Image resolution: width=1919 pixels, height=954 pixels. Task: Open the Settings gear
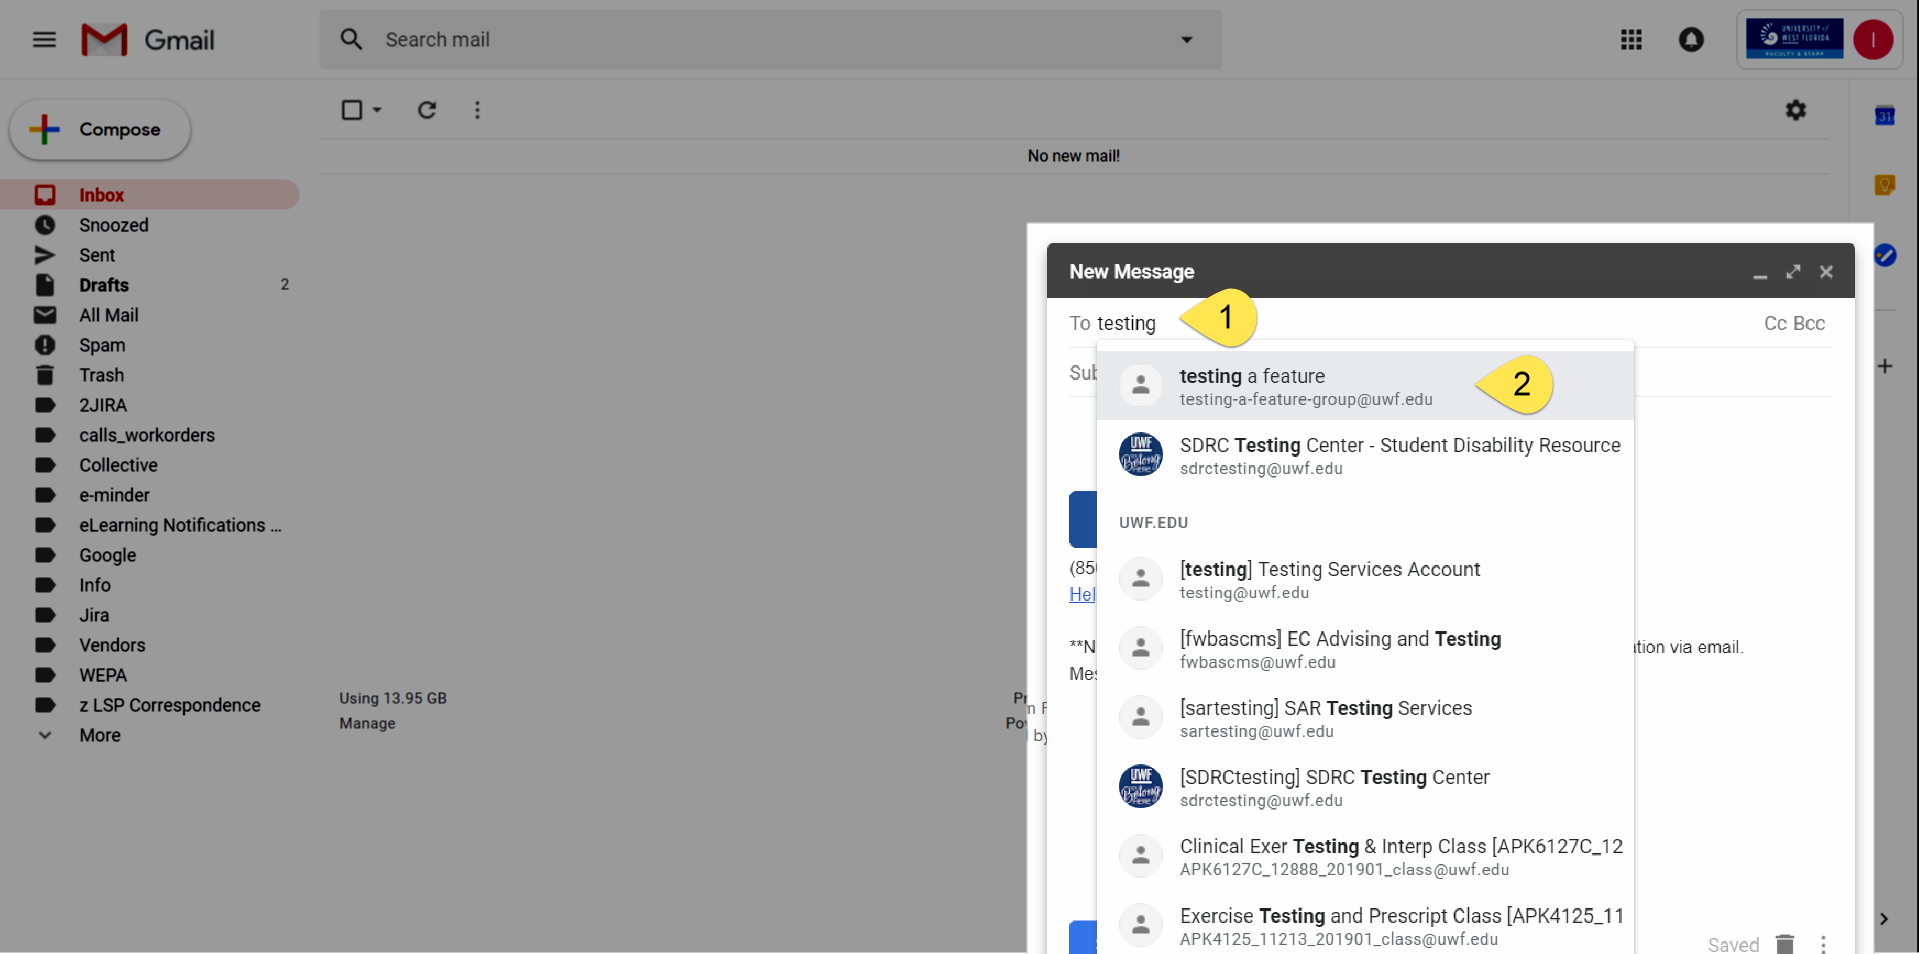click(x=1796, y=110)
